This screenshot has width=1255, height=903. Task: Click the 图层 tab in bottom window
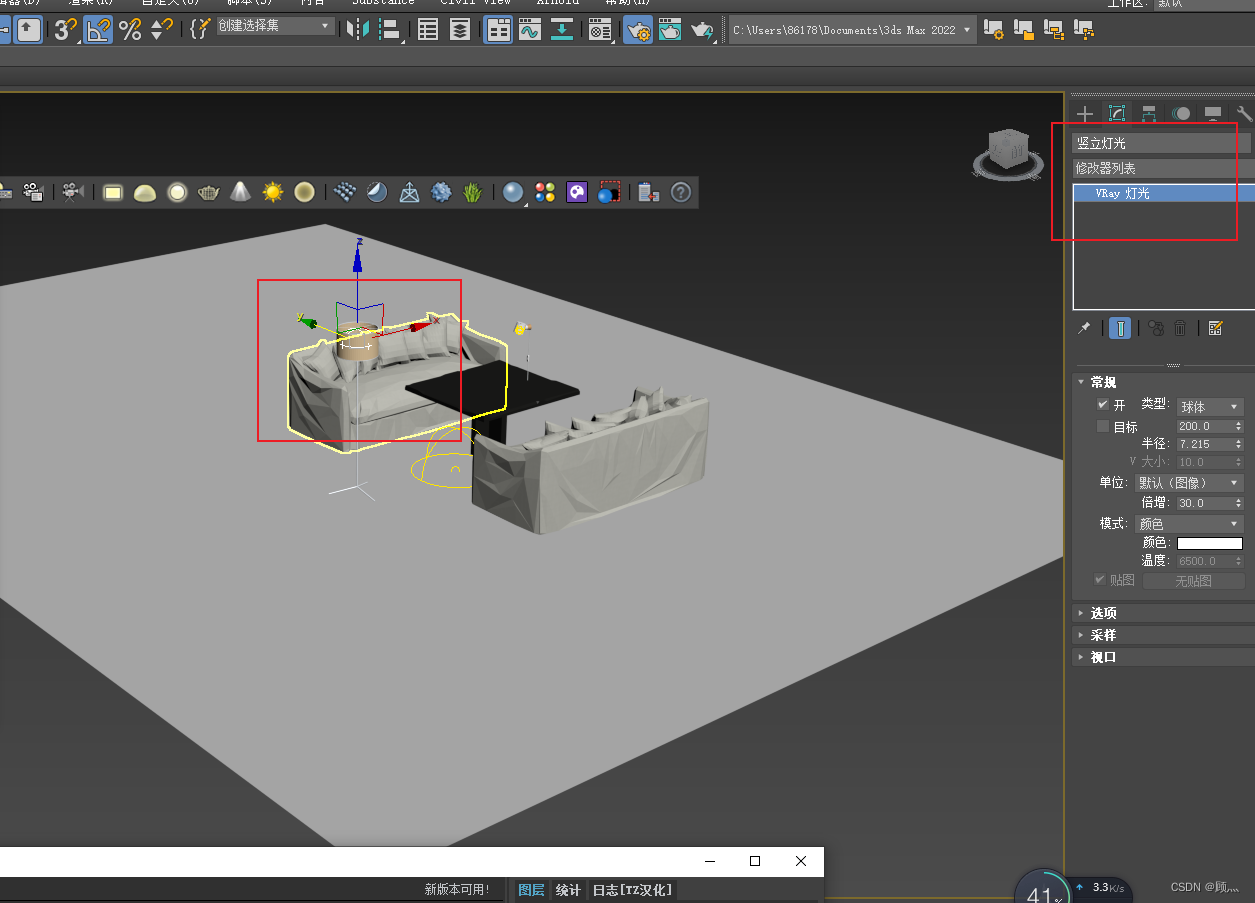pyautogui.click(x=531, y=890)
